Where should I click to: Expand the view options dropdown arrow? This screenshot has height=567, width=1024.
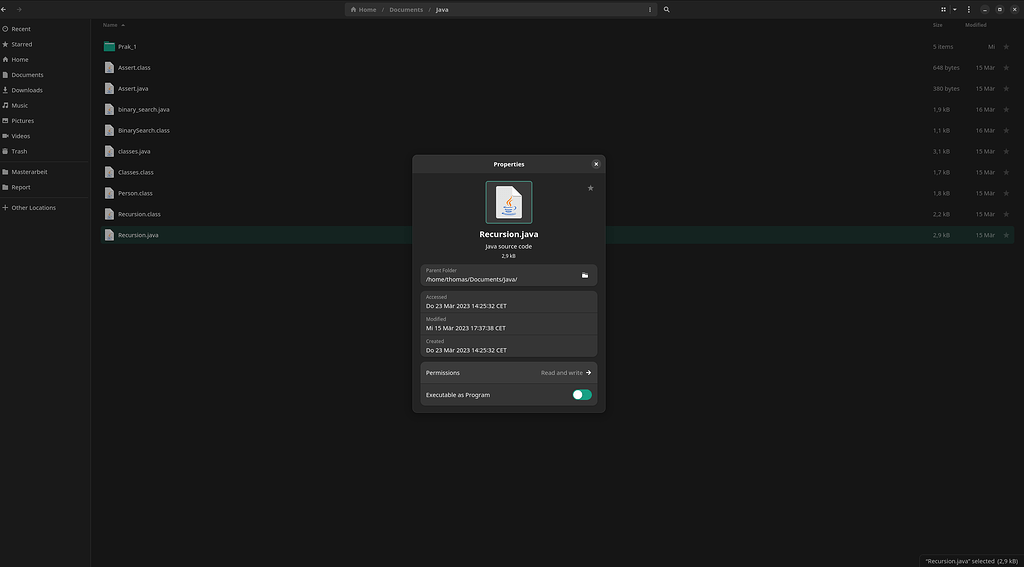point(955,9)
